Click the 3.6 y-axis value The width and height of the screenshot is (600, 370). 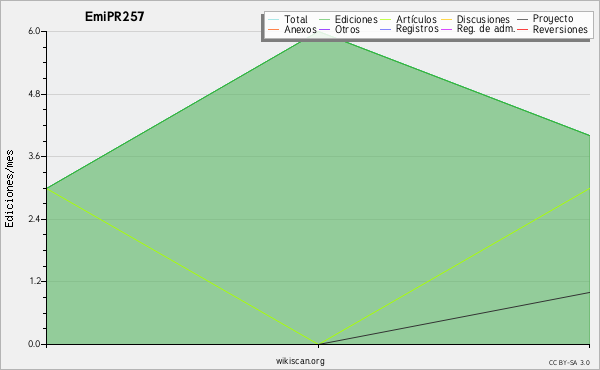[34, 156]
